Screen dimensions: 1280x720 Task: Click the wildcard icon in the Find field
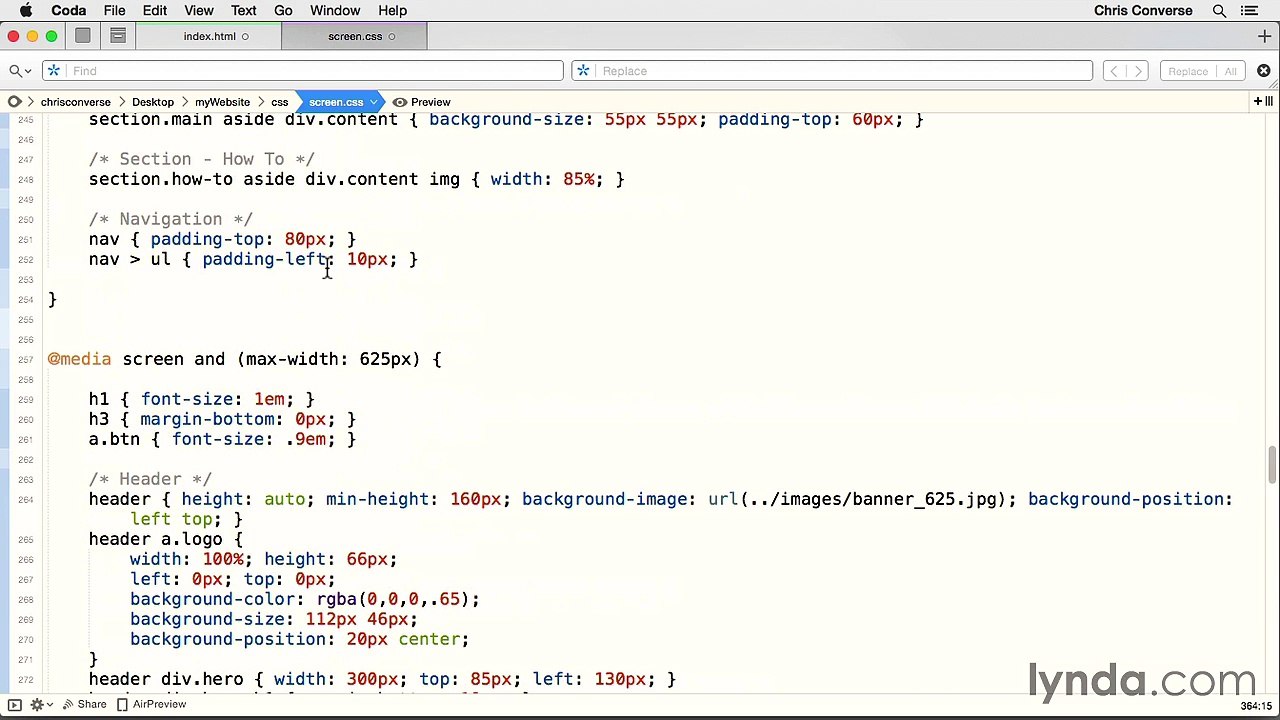click(x=54, y=71)
